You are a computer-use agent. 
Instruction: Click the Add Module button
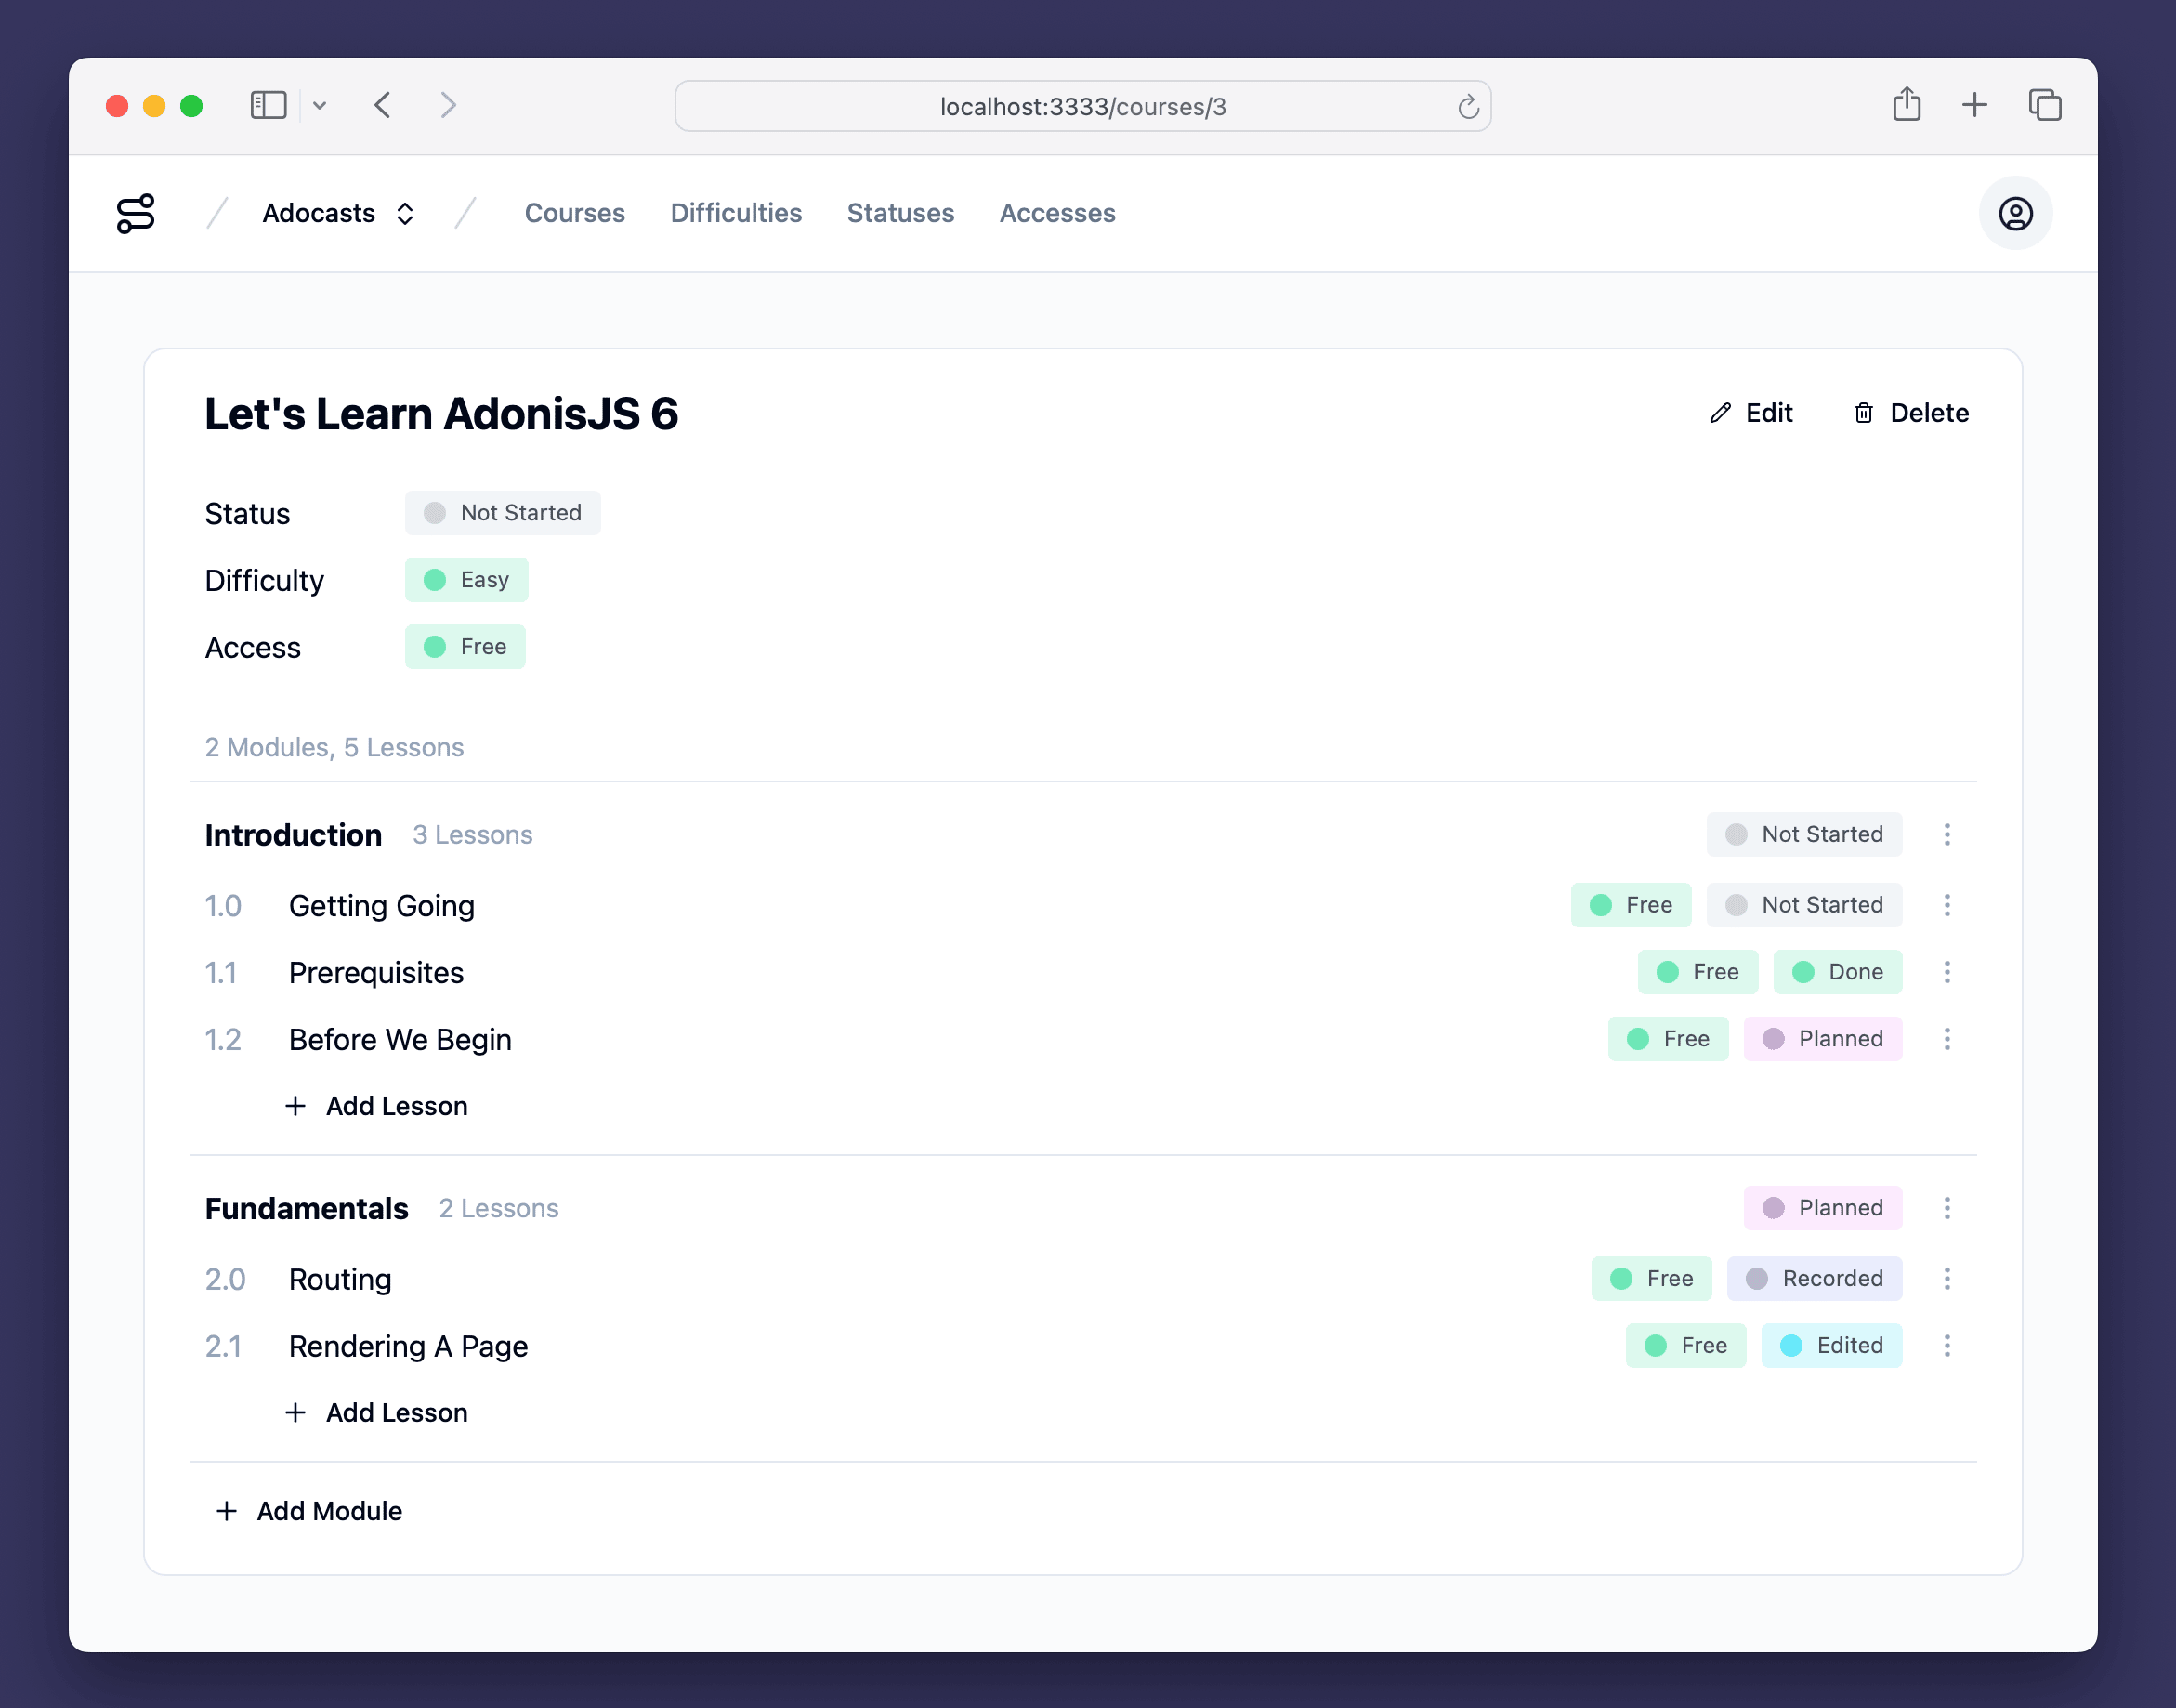click(x=309, y=1511)
